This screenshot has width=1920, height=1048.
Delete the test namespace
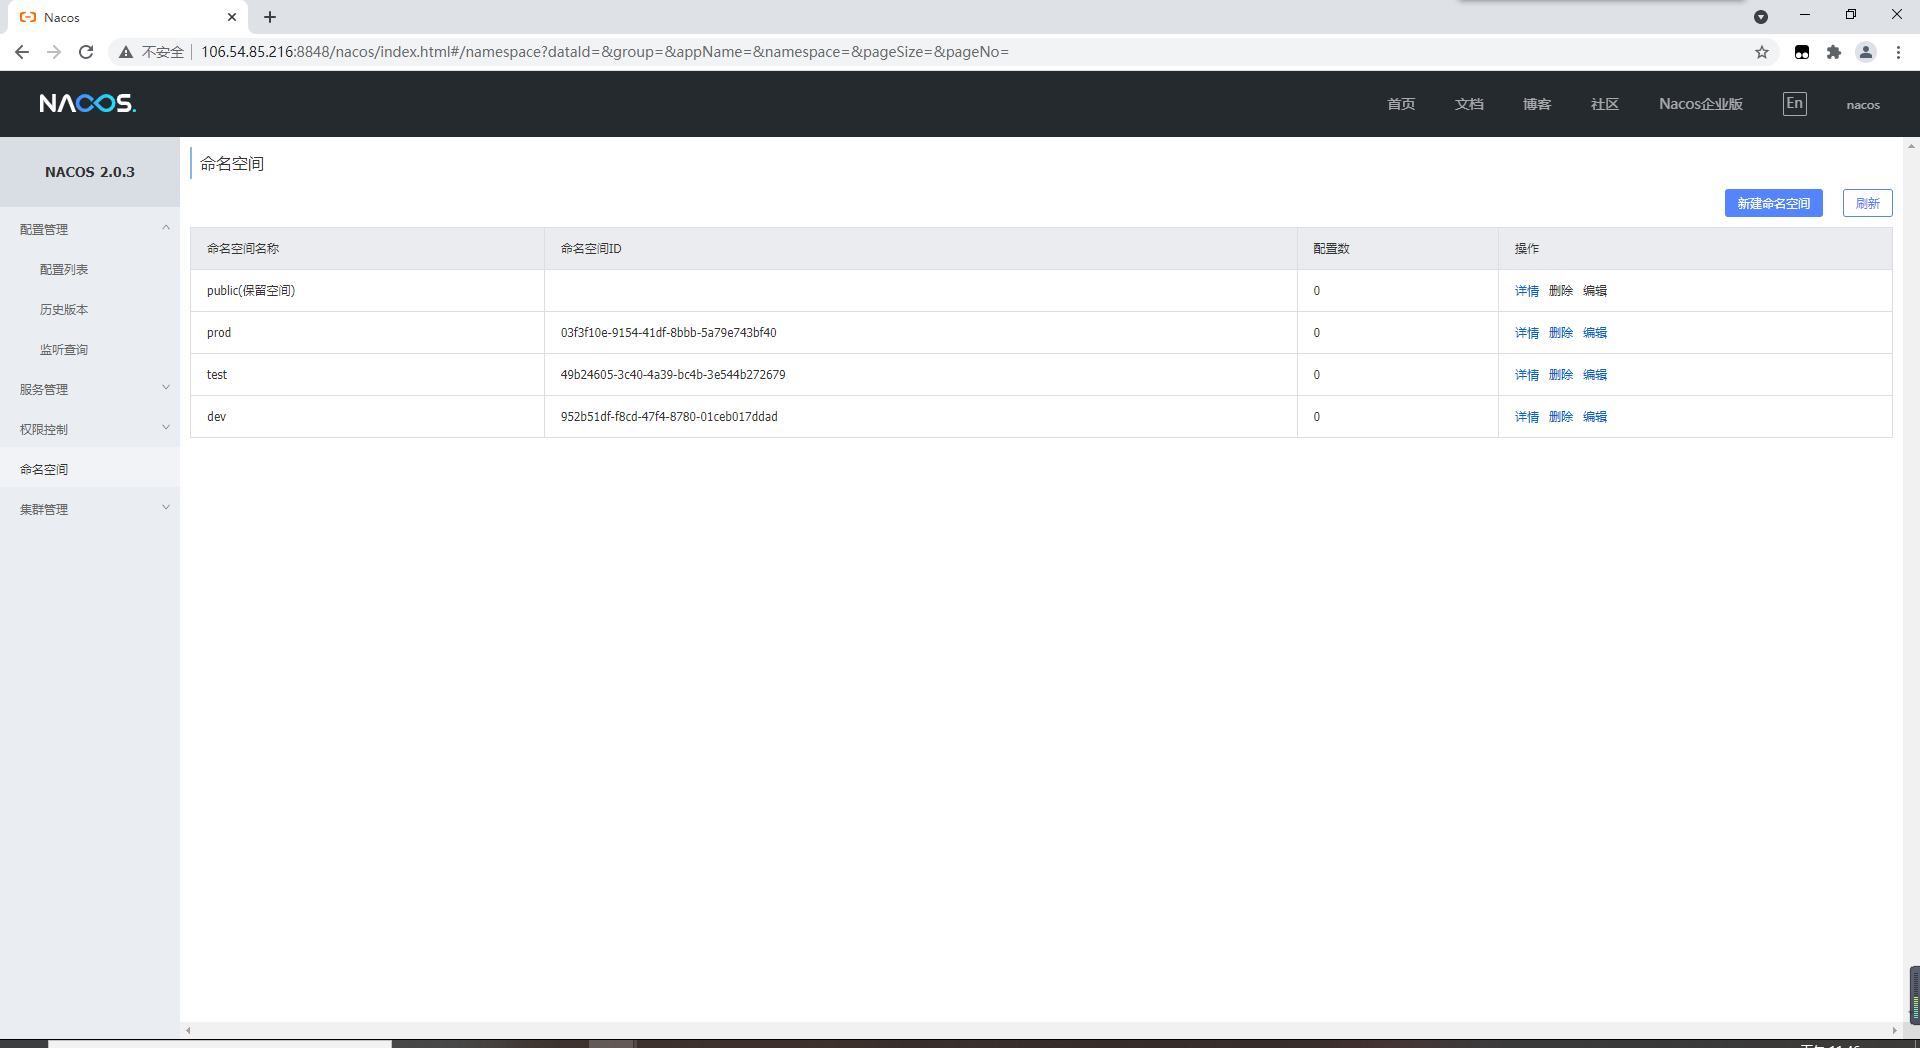(x=1561, y=375)
